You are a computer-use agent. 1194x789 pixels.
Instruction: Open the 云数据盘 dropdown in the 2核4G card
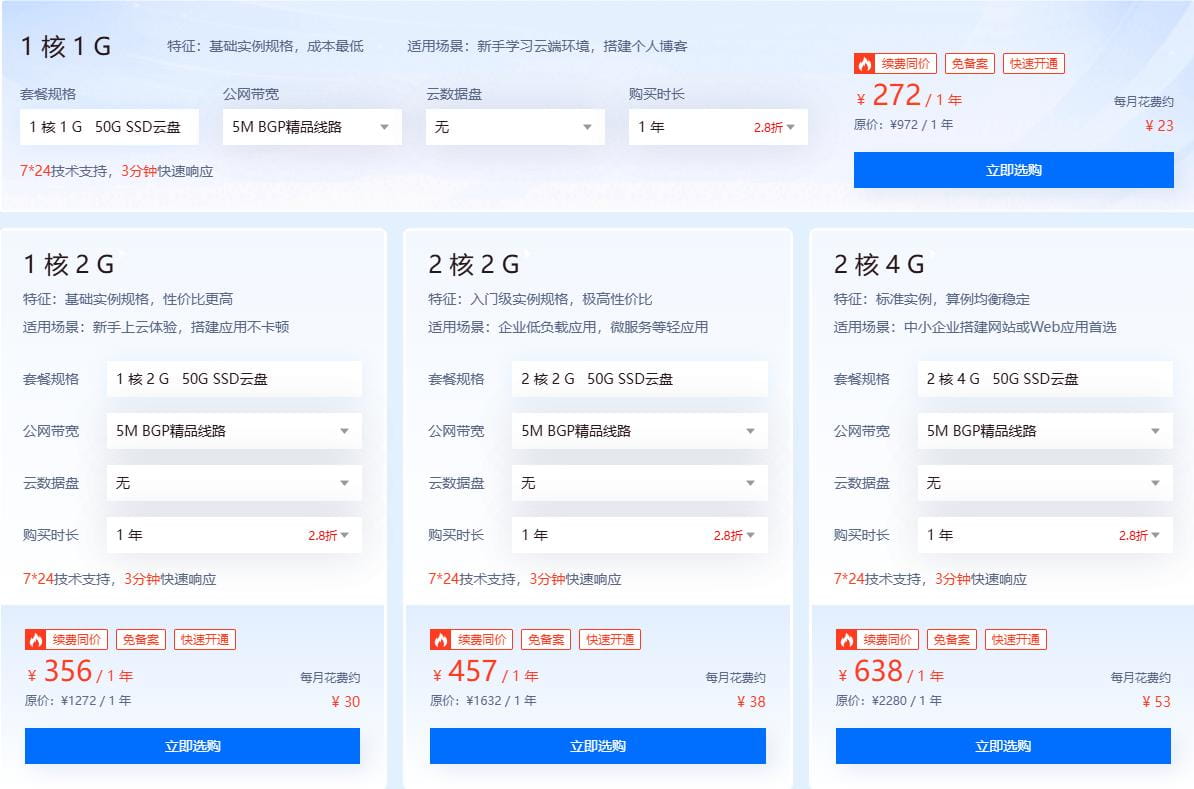tap(1045, 483)
